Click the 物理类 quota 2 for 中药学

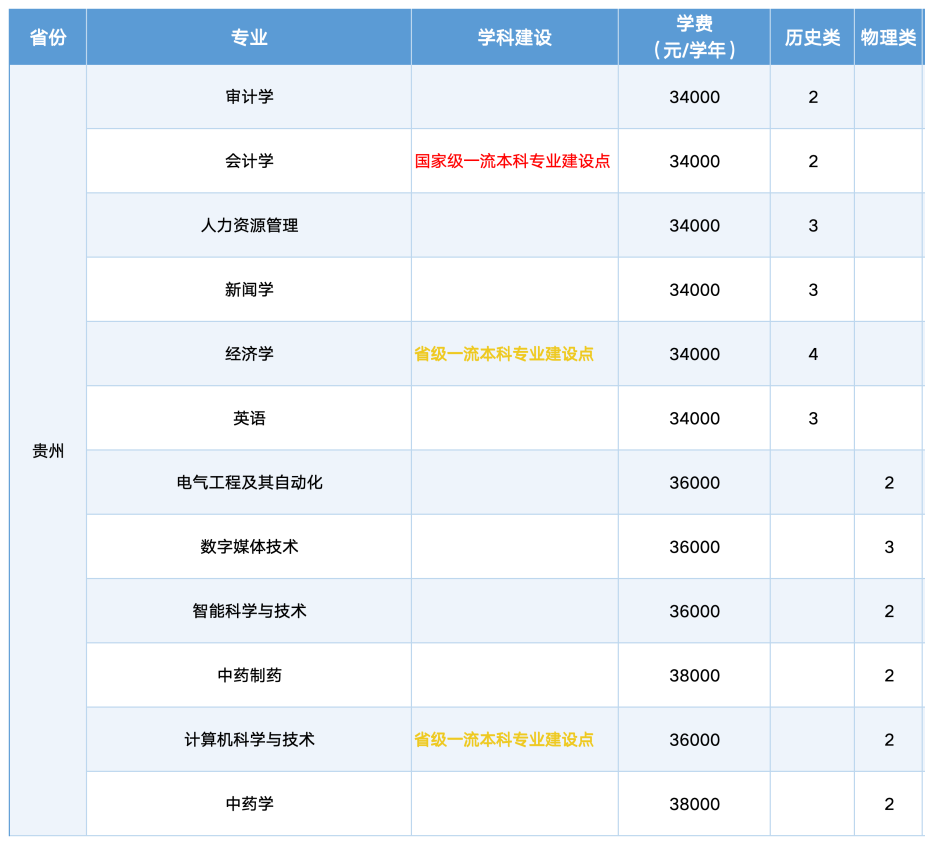click(x=889, y=804)
